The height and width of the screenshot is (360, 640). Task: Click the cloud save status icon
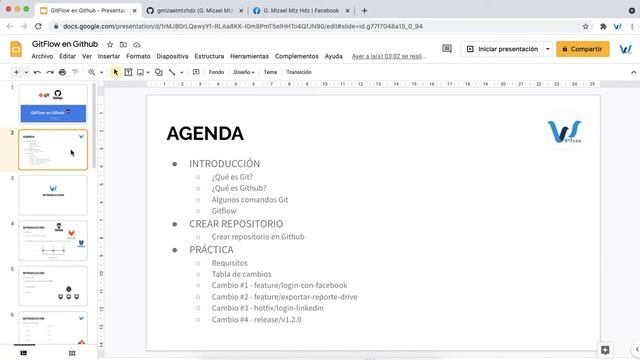[137, 44]
